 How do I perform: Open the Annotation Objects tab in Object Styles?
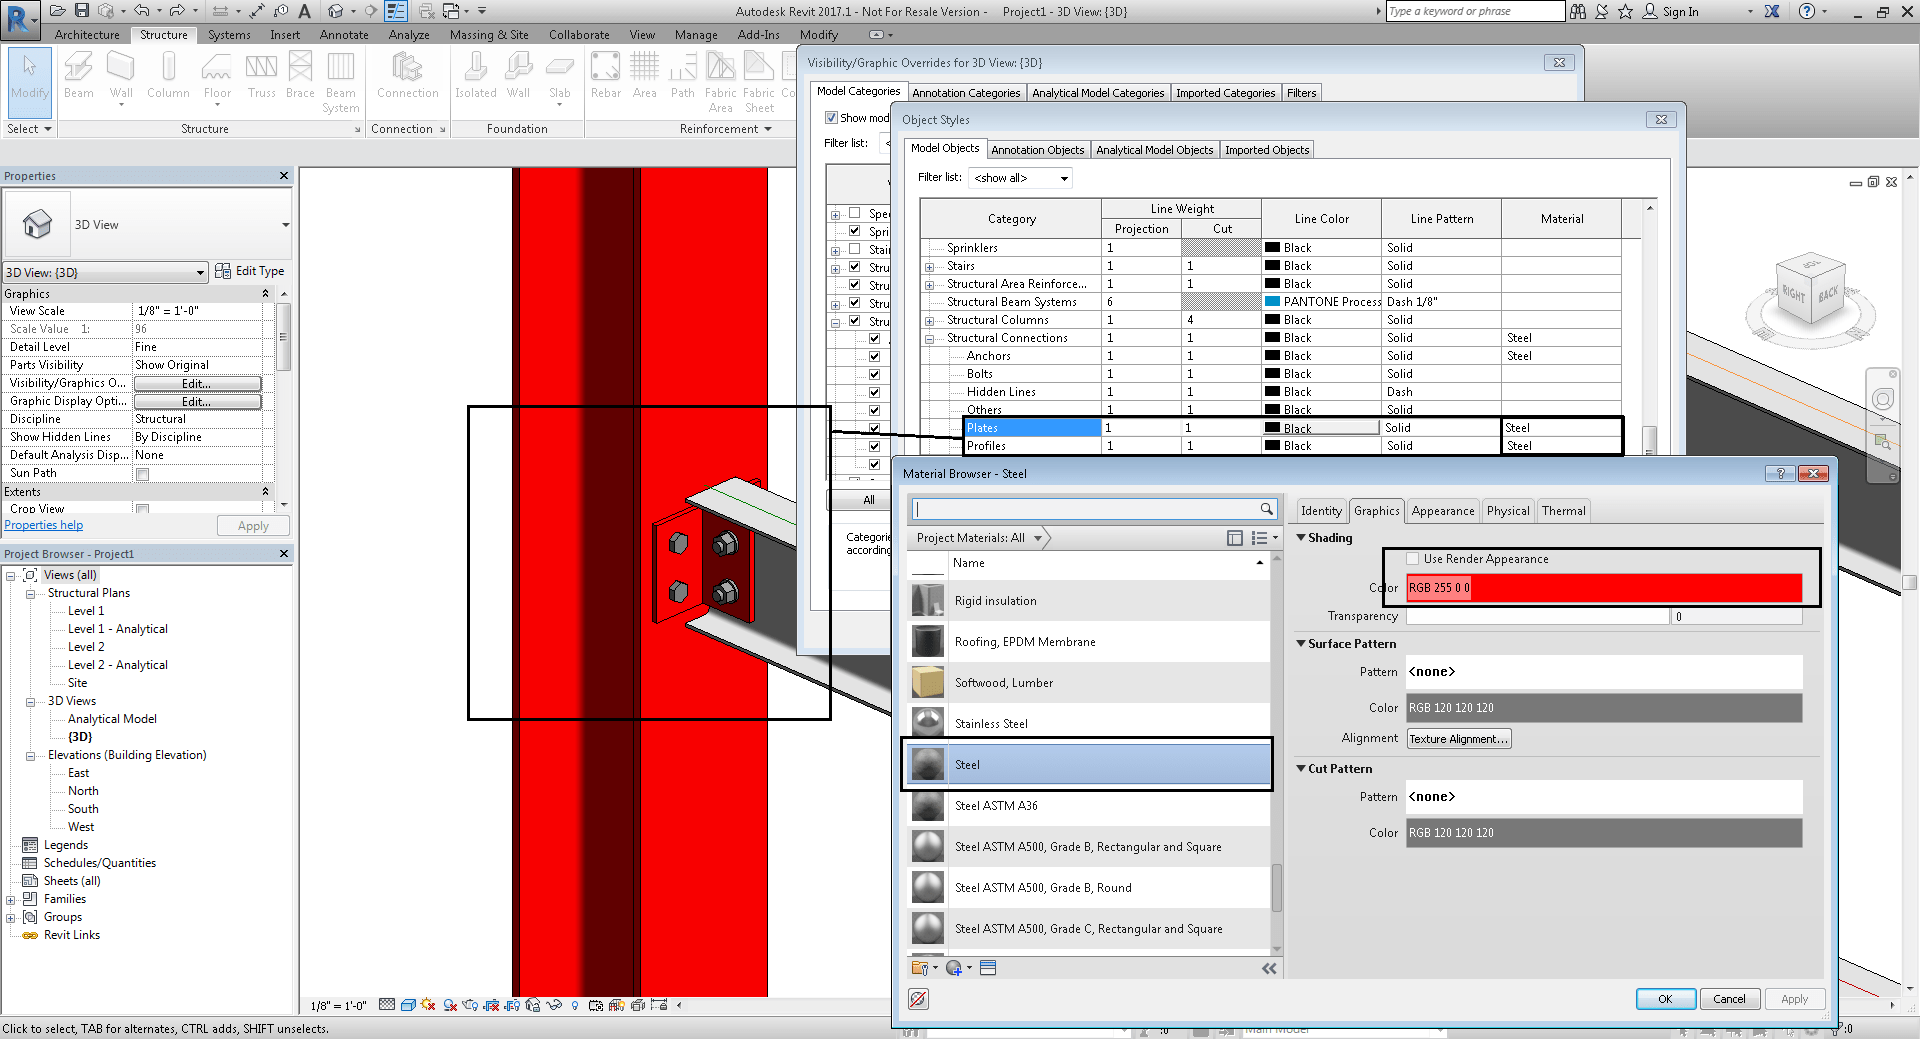click(x=1038, y=150)
